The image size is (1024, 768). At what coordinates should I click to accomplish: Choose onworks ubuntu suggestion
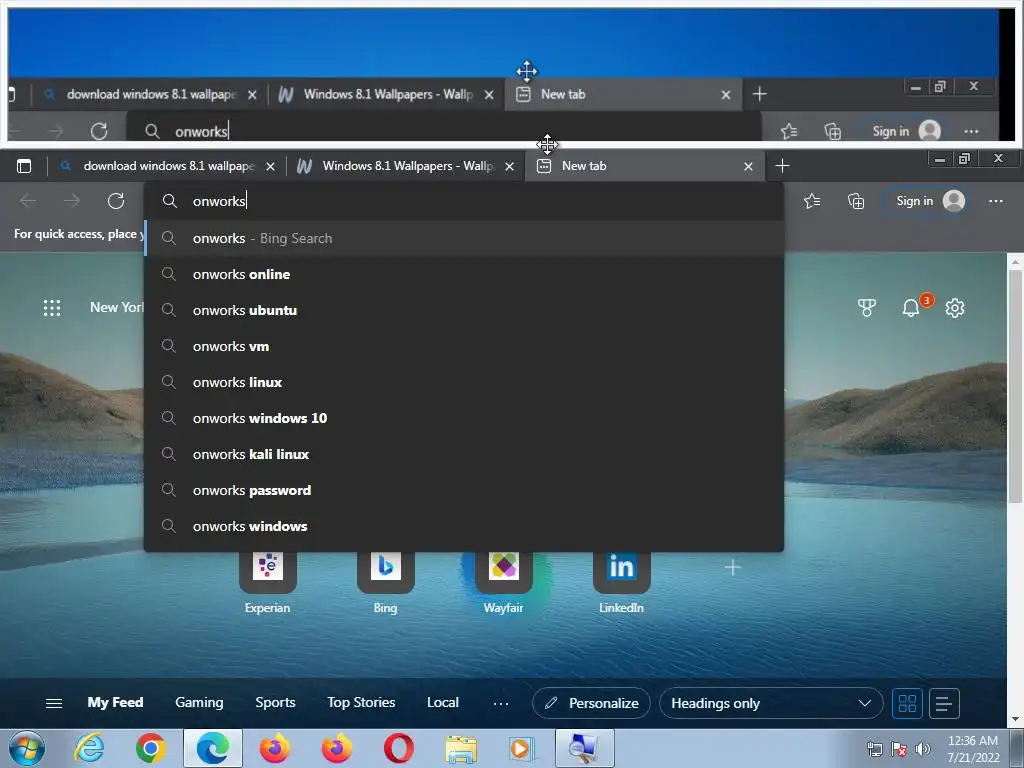point(464,310)
